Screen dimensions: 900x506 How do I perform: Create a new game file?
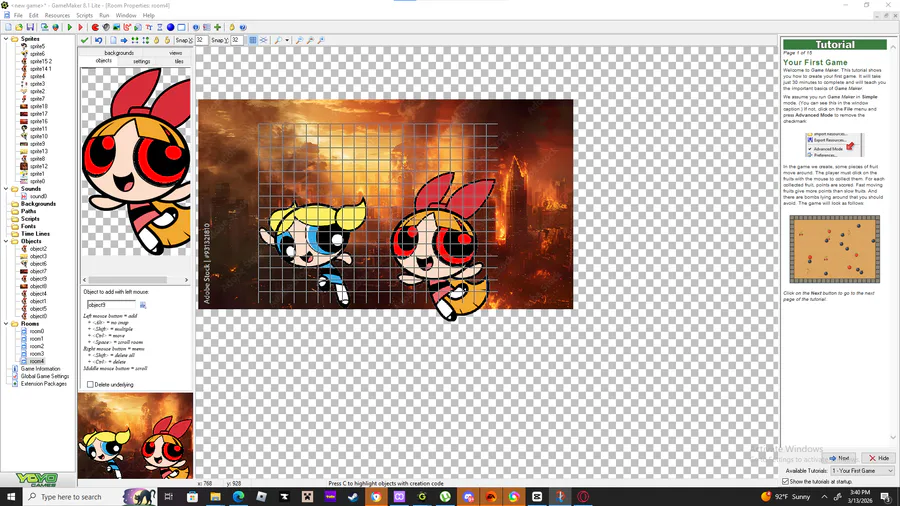click(x=8, y=27)
